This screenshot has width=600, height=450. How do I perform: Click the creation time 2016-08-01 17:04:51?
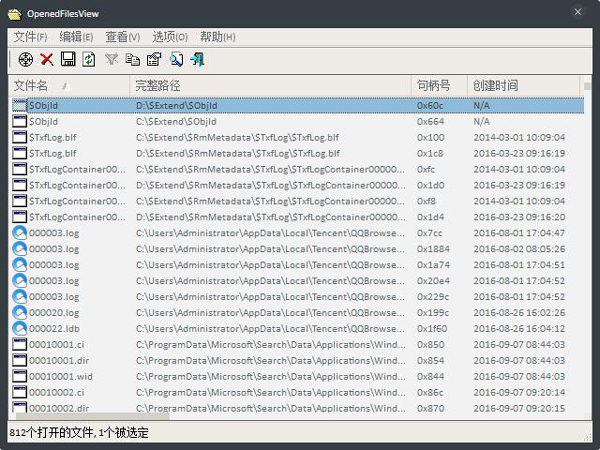(x=519, y=265)
